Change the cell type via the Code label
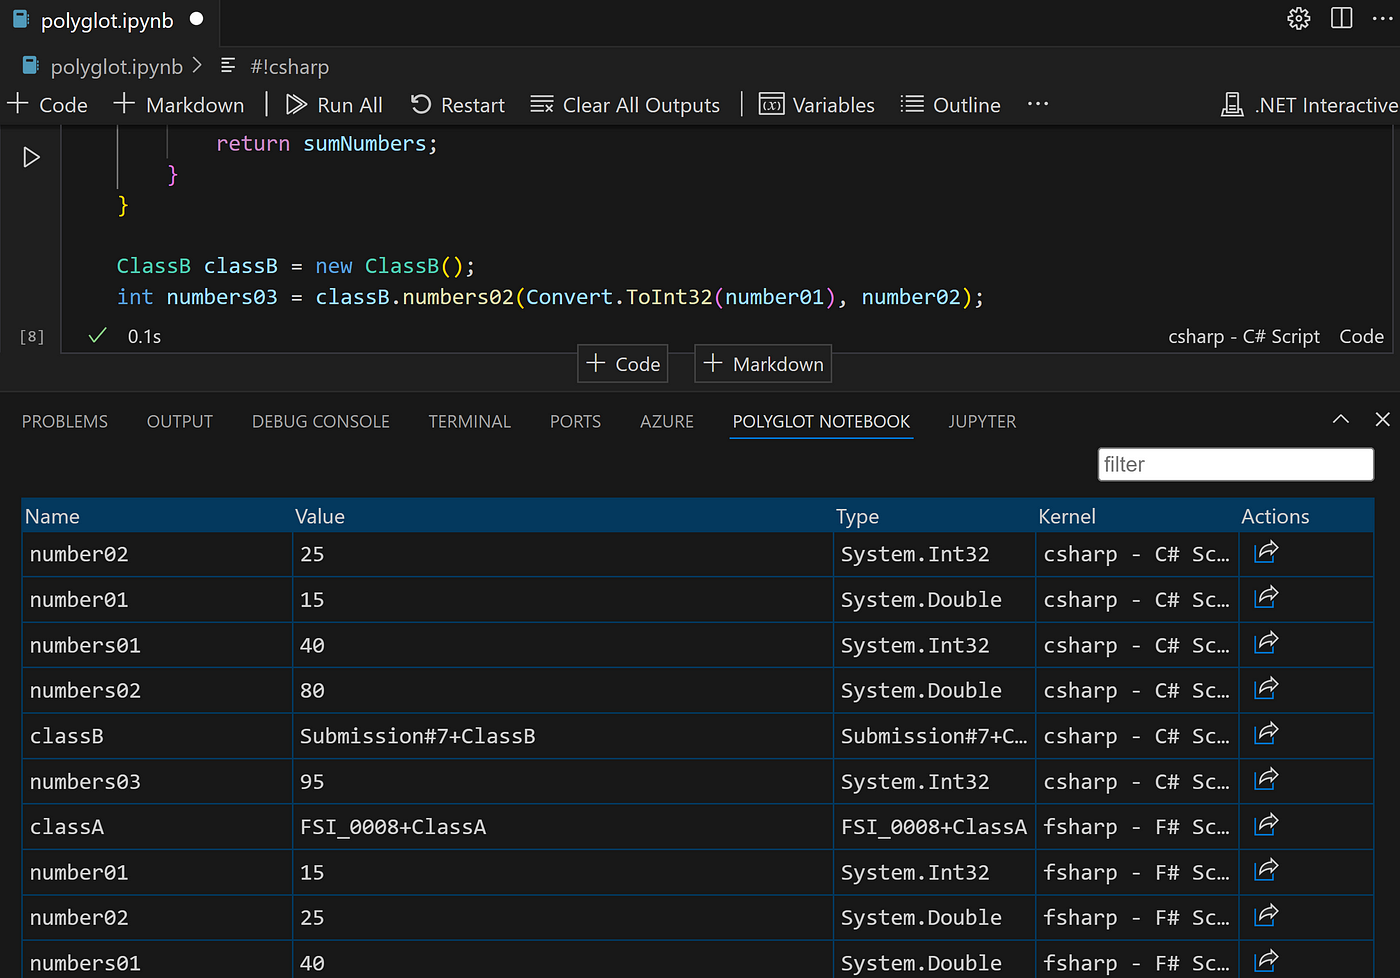The image size is (1400, 978). click(x=1361, y=337)
